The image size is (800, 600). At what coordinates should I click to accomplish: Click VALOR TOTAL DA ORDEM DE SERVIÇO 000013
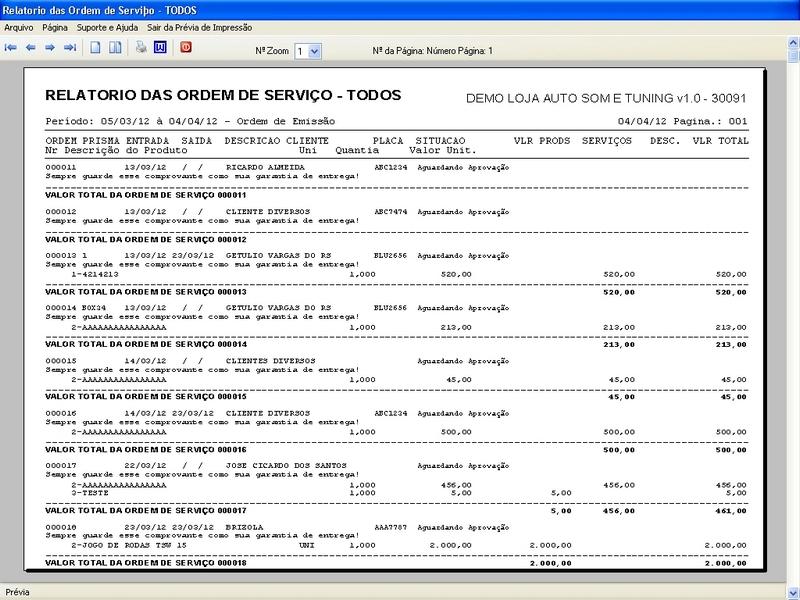click(x=146, y=292)
